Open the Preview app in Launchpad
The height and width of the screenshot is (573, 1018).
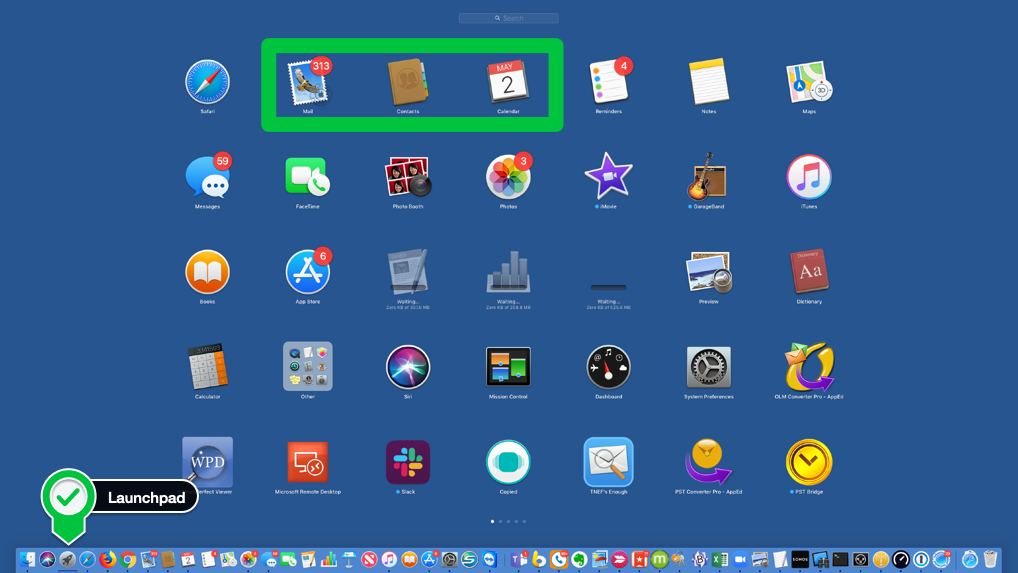708,272
